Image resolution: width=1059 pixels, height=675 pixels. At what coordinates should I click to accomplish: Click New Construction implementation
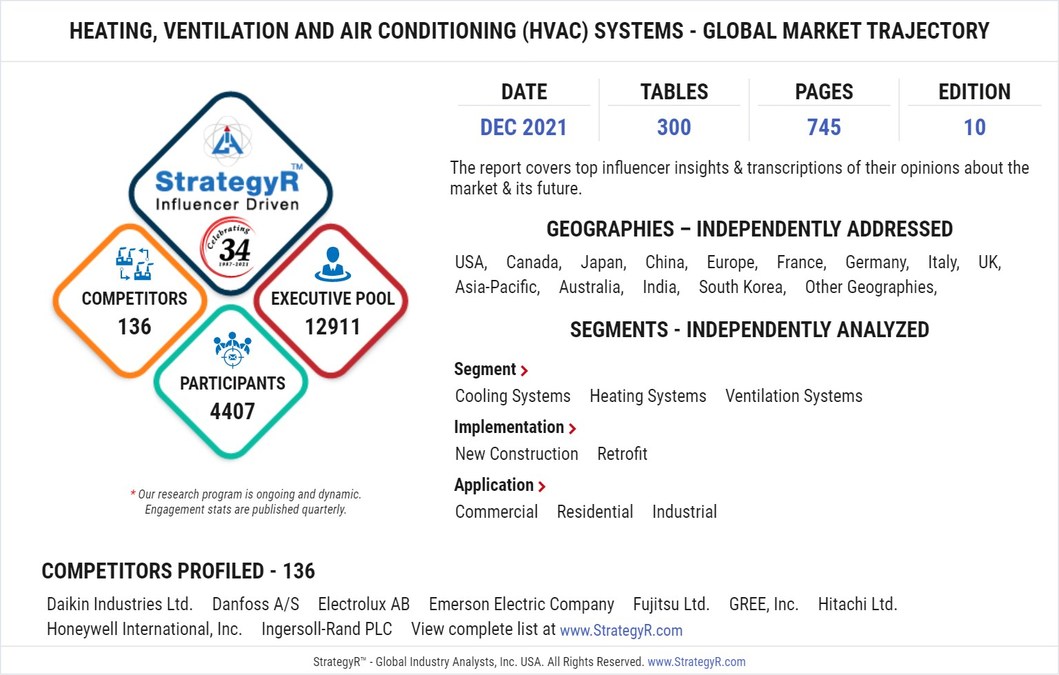click(x=517, y=454)
